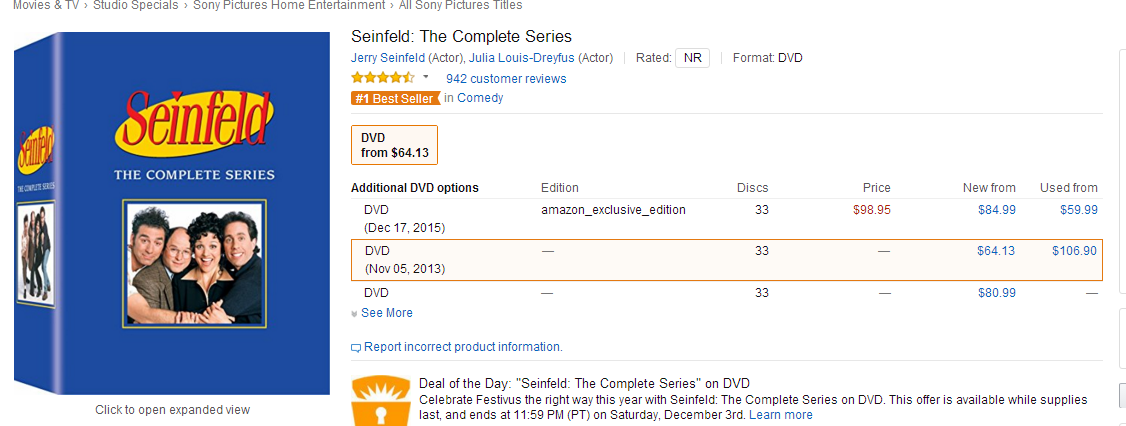Expand See More DVD options
The width and height of the screenshot is (1126, 426).
(x=386, y=313)
